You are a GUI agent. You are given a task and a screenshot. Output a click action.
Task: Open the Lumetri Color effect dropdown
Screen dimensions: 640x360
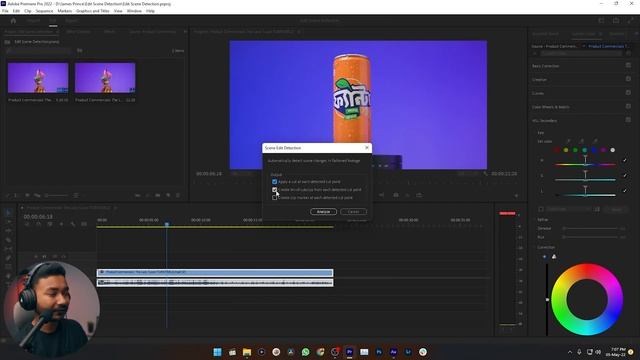[x=581, y=53]
